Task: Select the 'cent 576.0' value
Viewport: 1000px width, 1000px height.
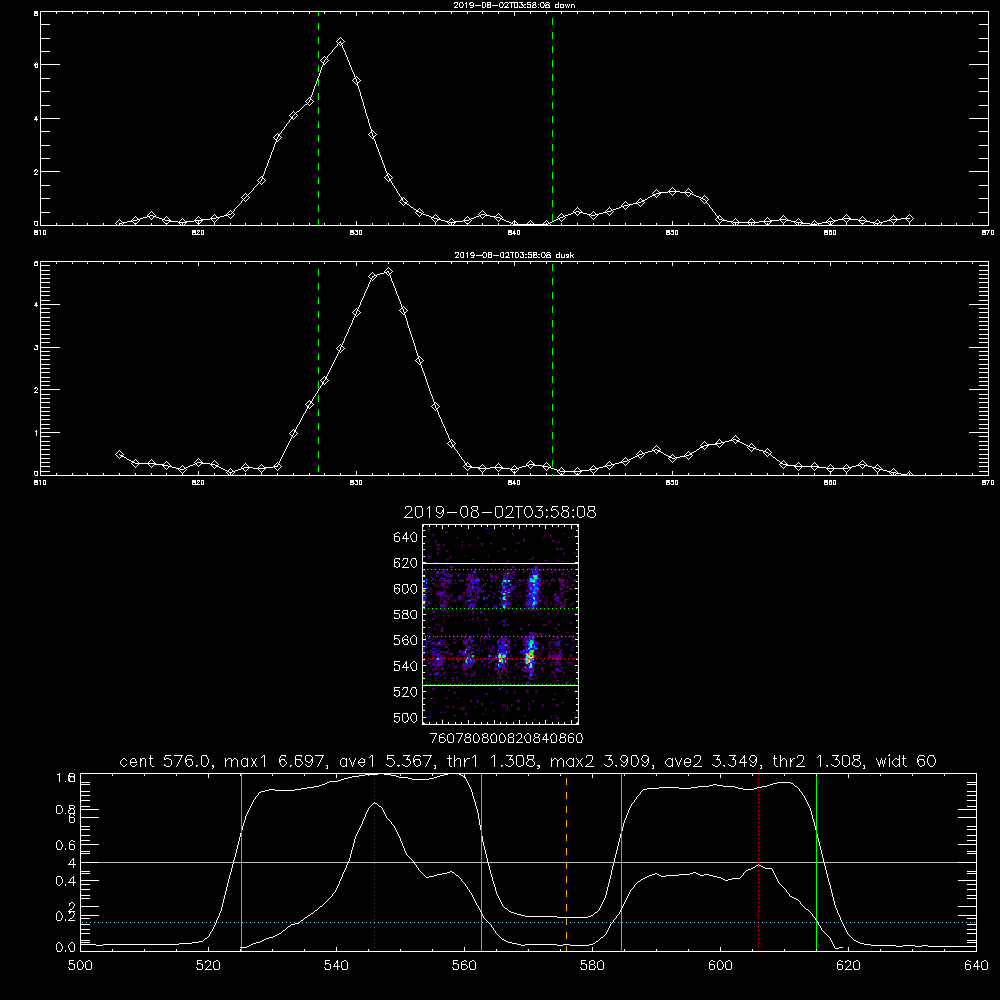Action: click(166, 761)
